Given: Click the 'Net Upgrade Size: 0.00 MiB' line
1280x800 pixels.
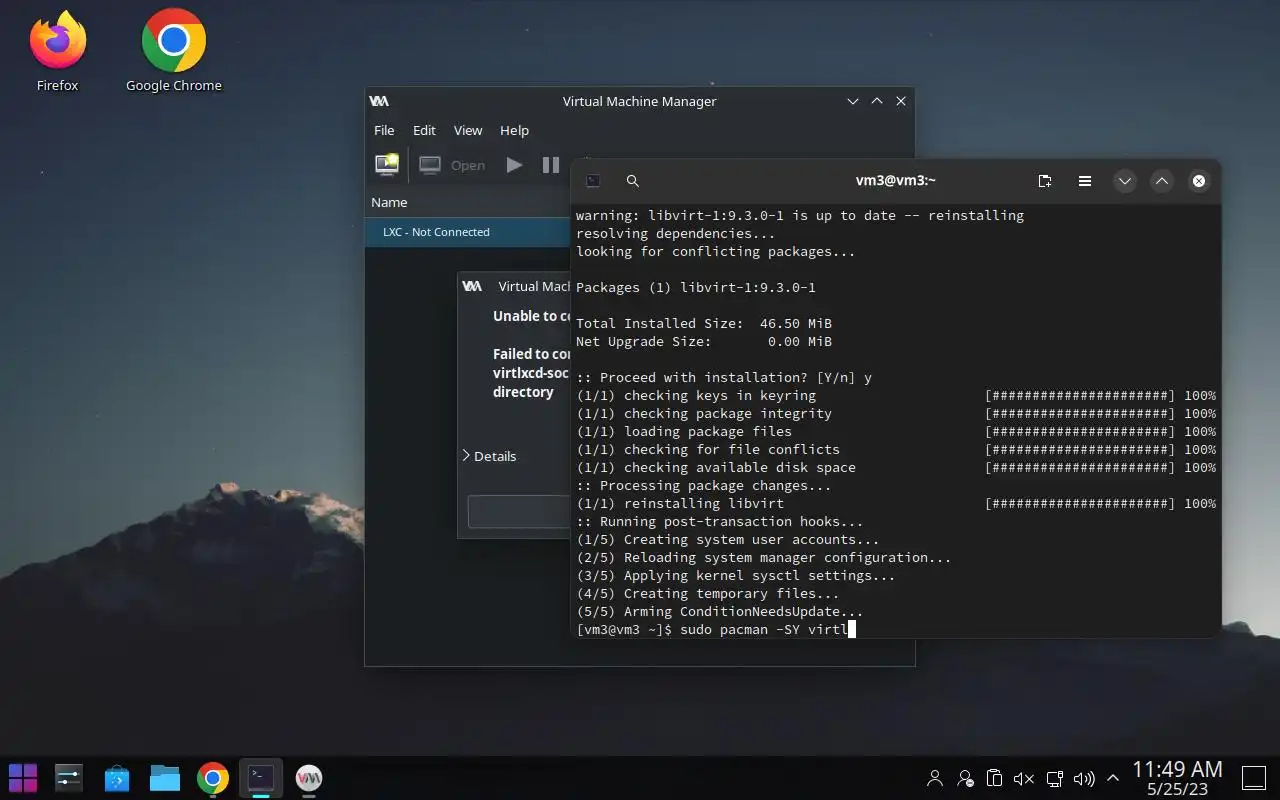Looking at the screenshot, I should 704,342.
